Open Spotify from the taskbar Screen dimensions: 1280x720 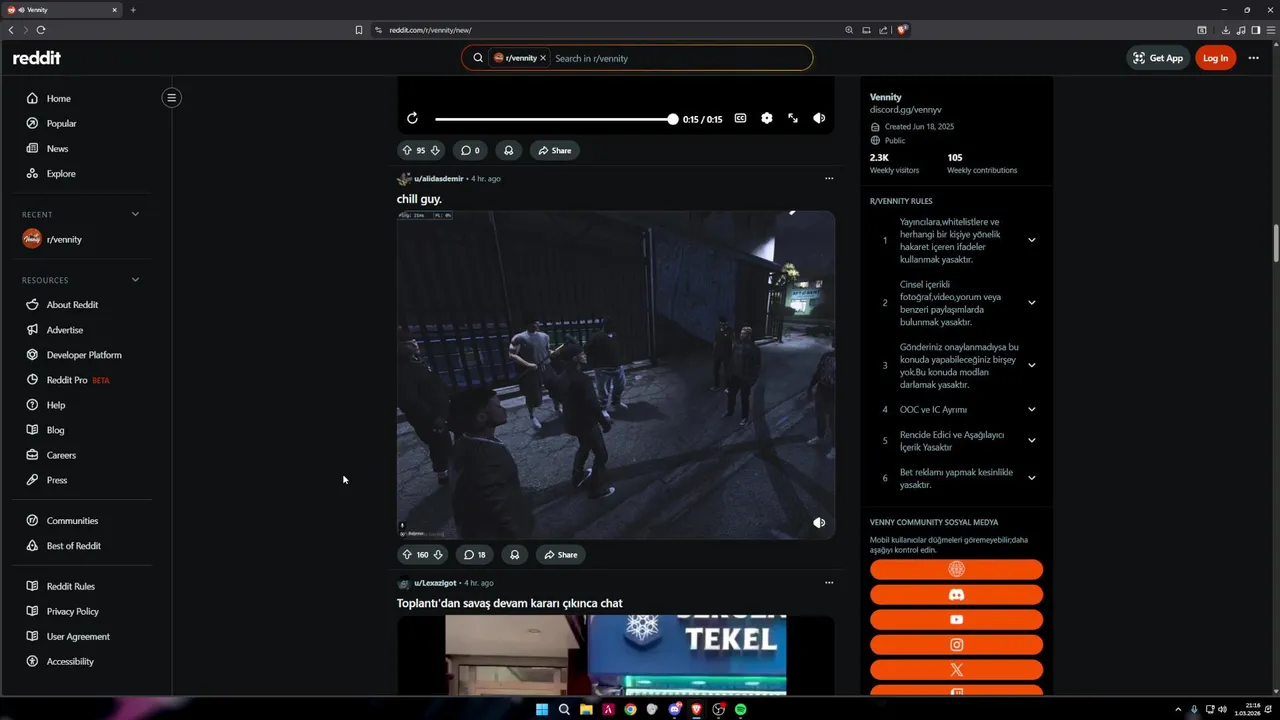click(741, 709)
